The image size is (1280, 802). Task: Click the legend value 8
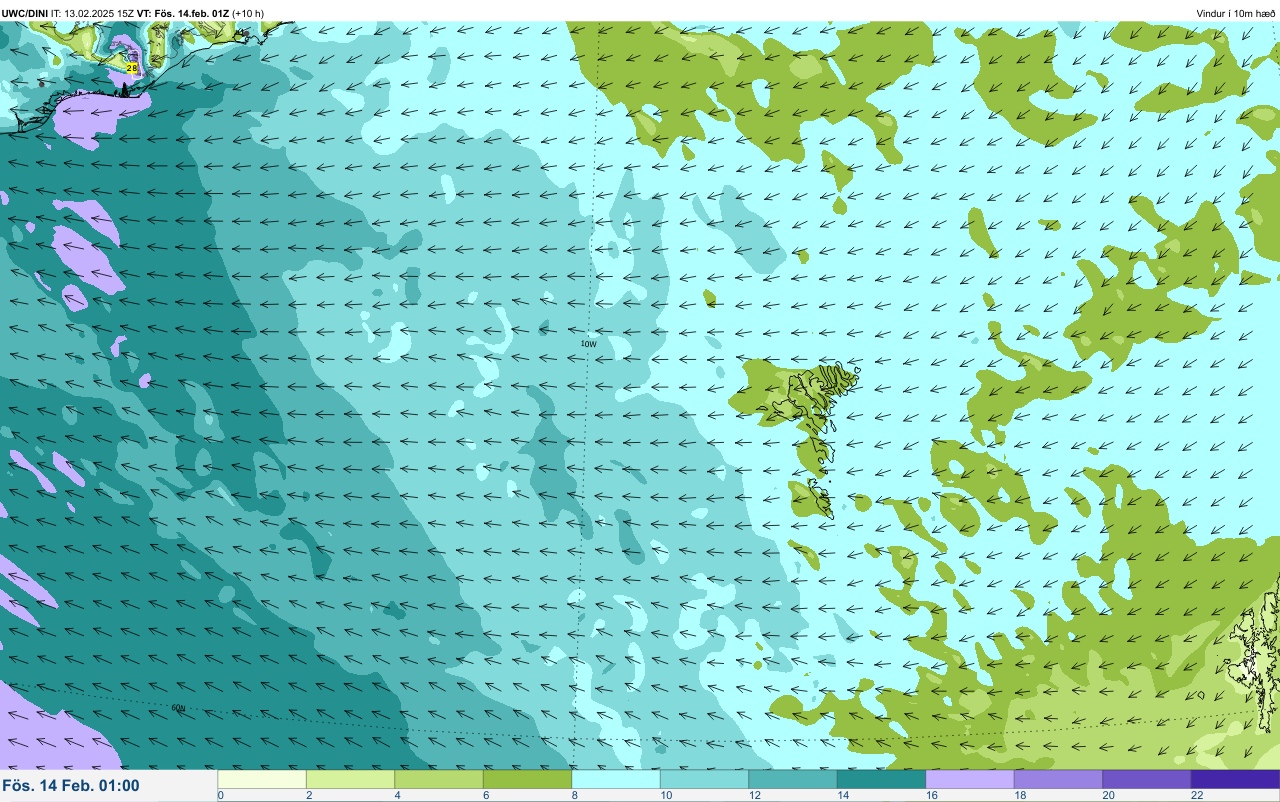575,796
